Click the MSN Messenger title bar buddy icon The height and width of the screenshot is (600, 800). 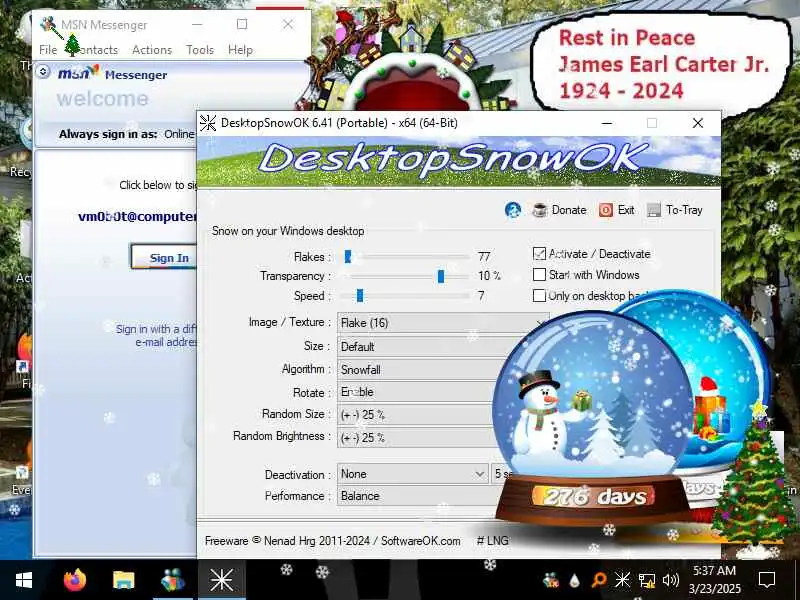pos(48,24)
